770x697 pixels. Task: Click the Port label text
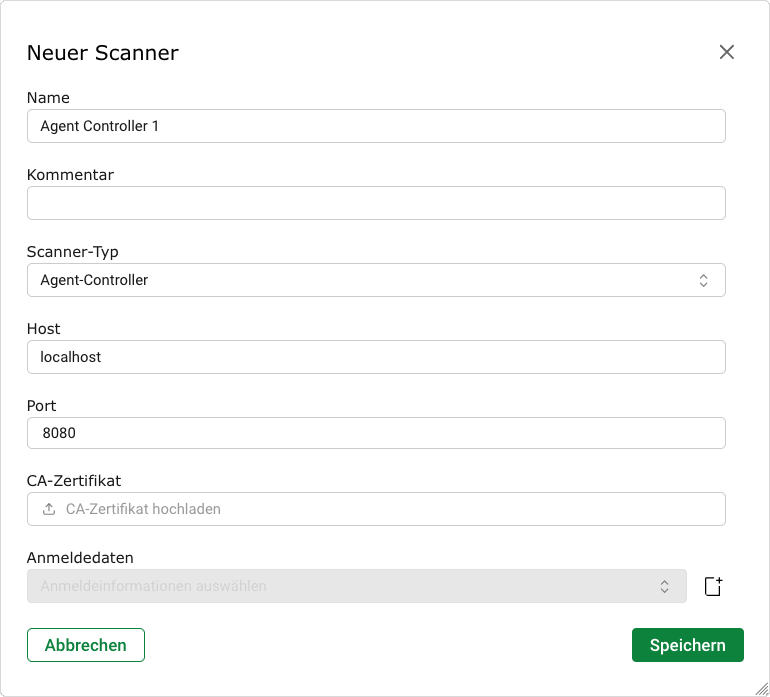[x=42, y=406]
